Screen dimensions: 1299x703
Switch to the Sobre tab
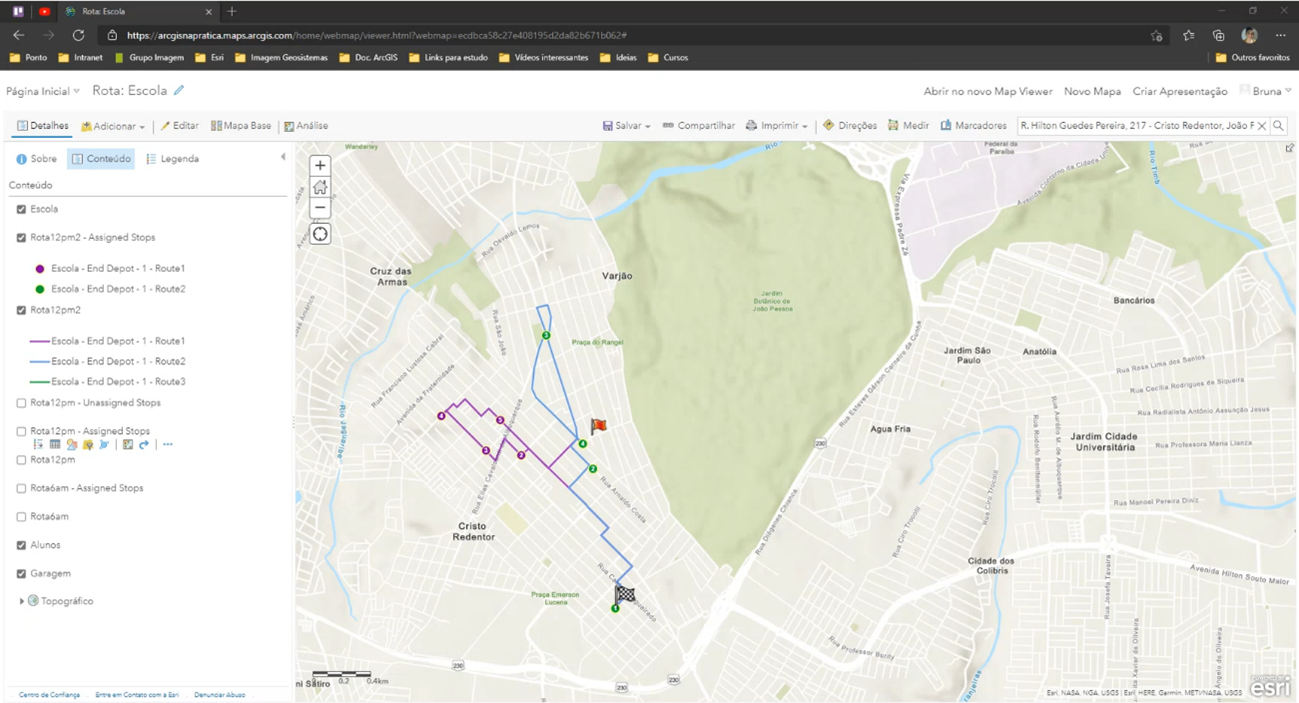click(x=36, y=159)
